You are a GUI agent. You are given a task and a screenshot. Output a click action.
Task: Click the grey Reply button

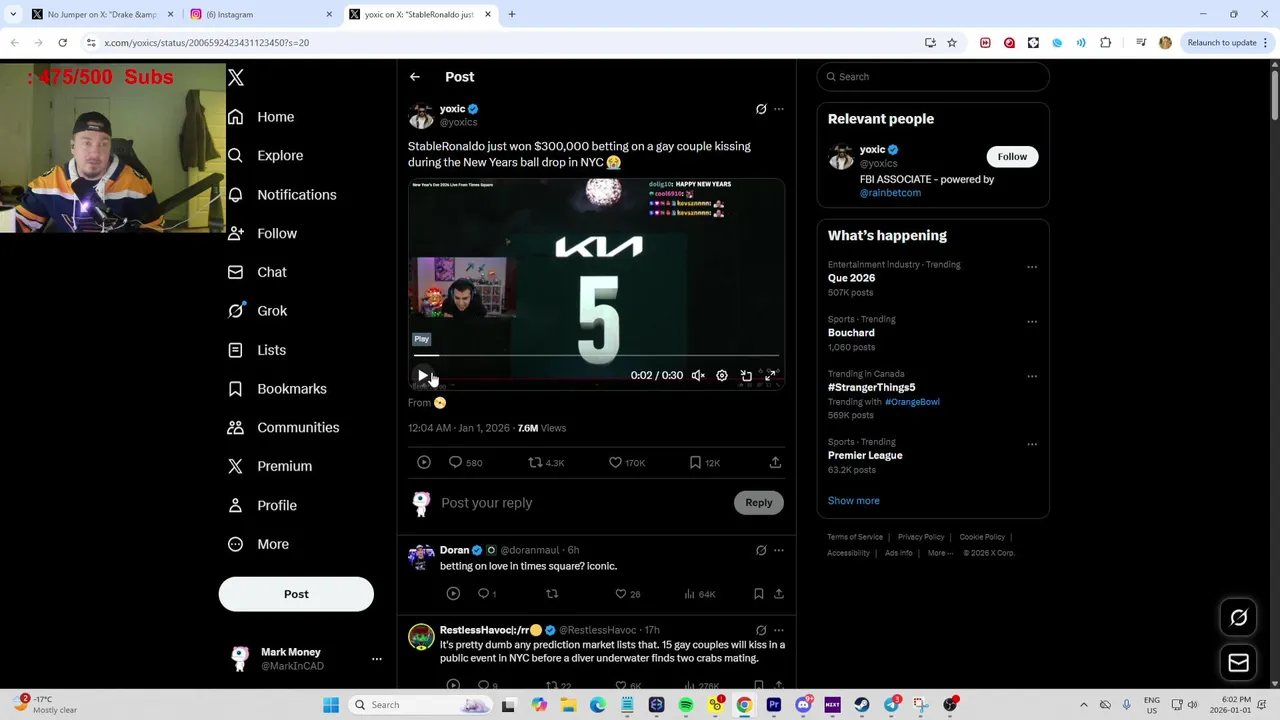(758, 503)
